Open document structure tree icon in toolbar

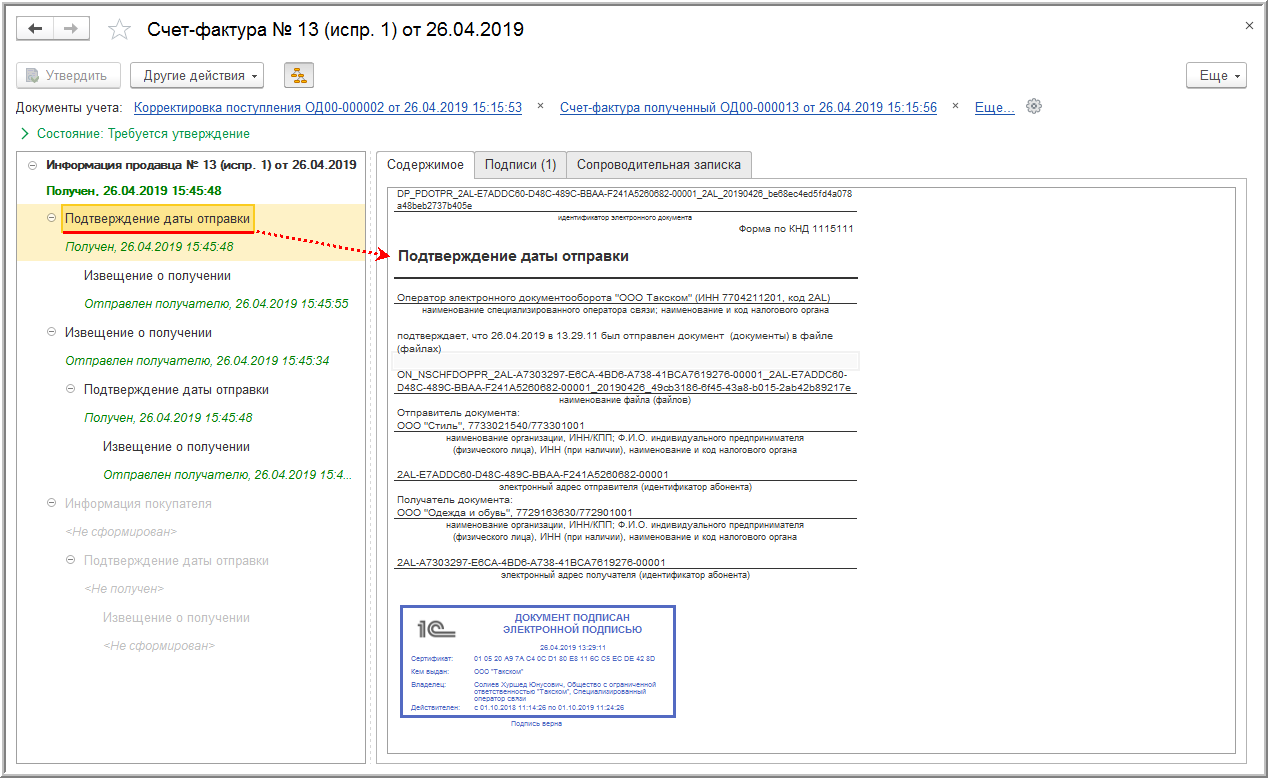click(299, 75)
